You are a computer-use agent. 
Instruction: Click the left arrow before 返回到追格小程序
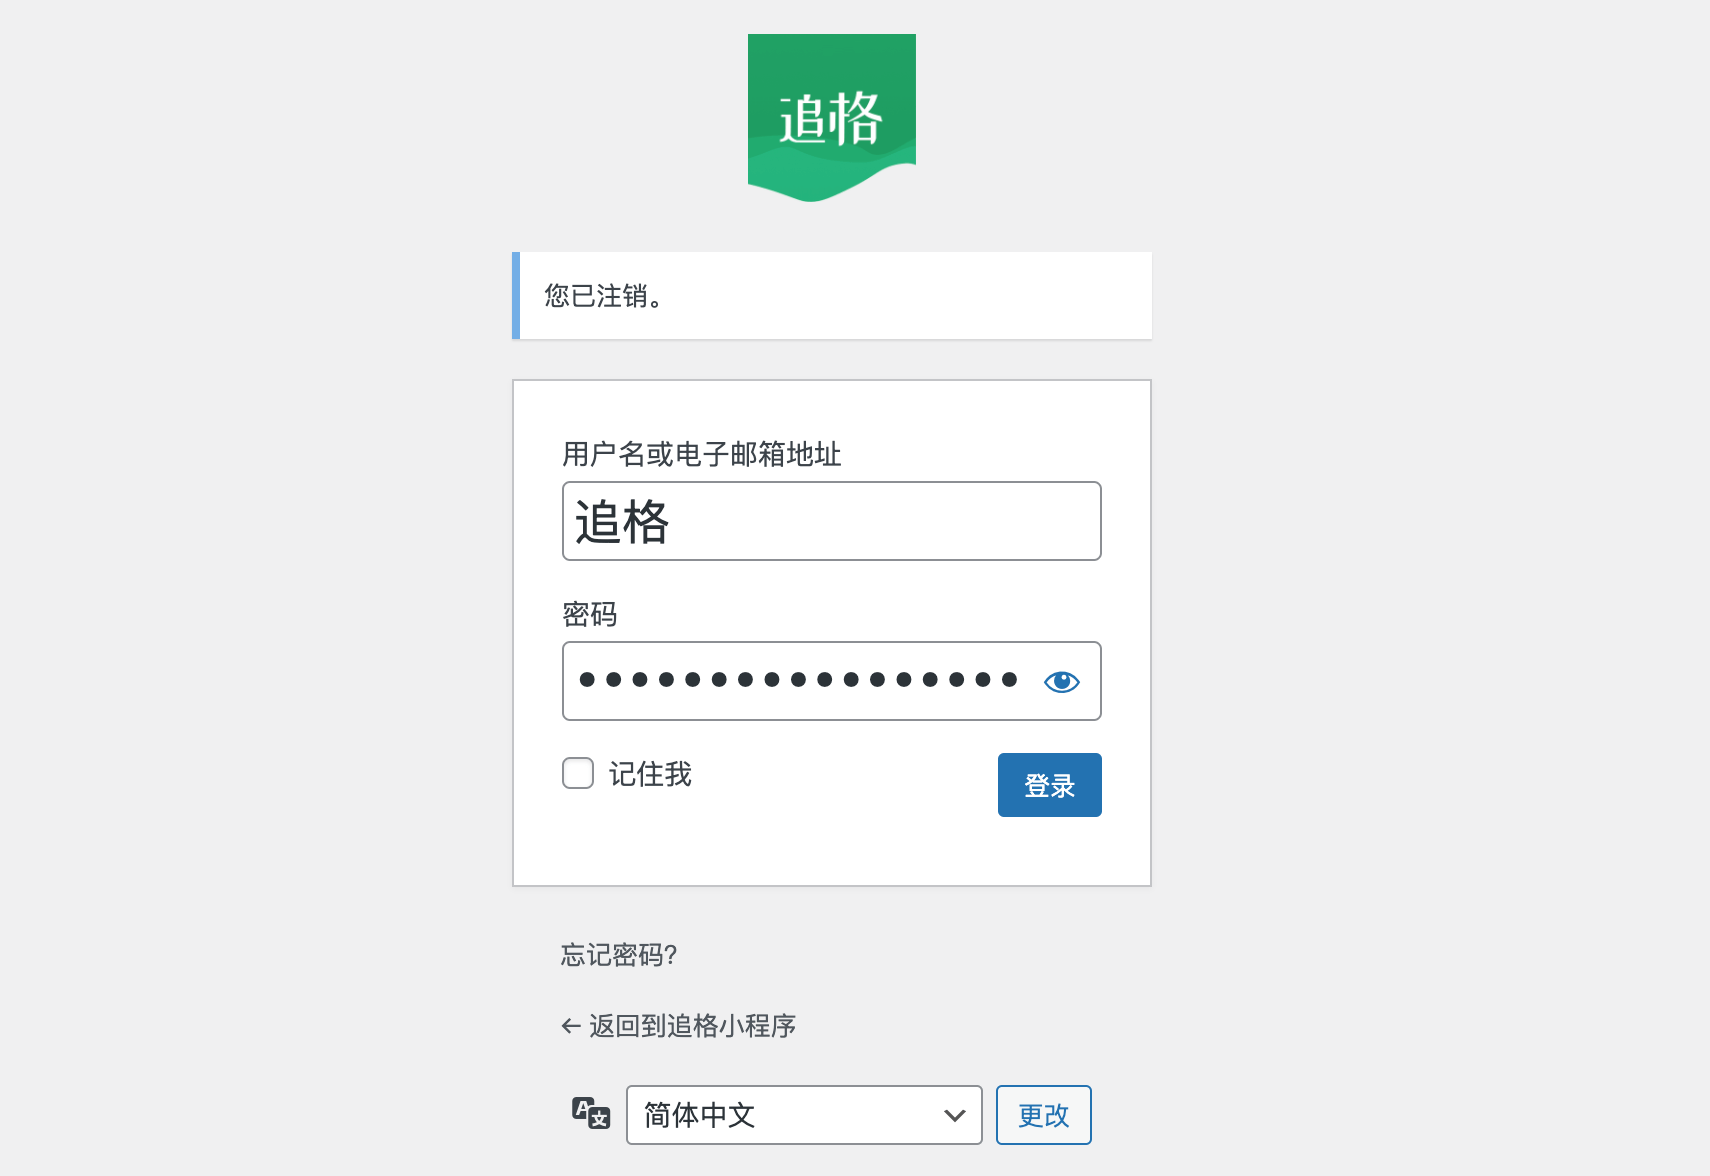click(571, 1026)
